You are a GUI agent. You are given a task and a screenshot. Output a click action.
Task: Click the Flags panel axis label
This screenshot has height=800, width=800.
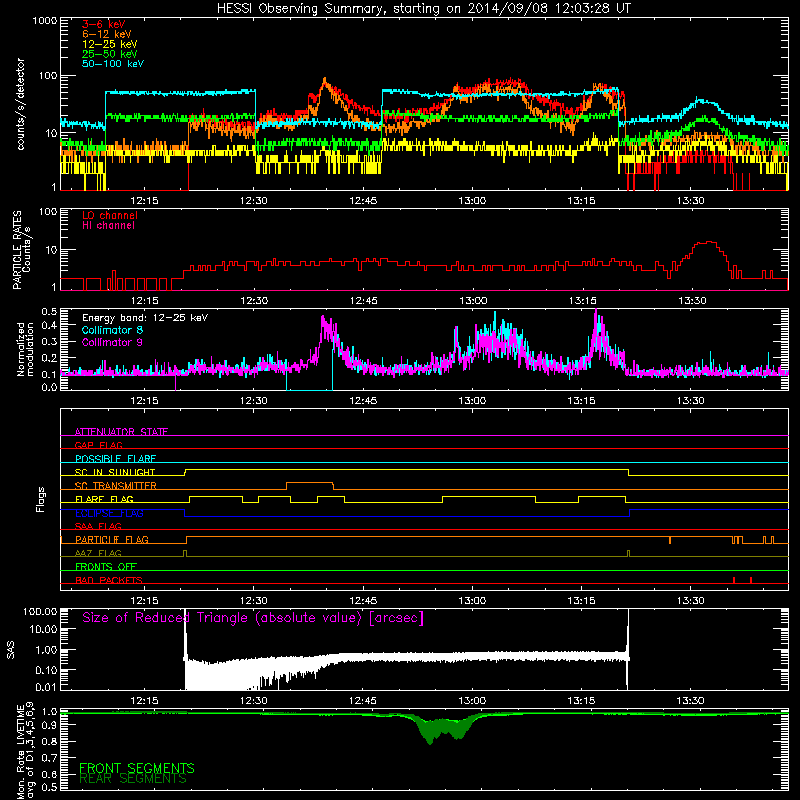(40, 499)
